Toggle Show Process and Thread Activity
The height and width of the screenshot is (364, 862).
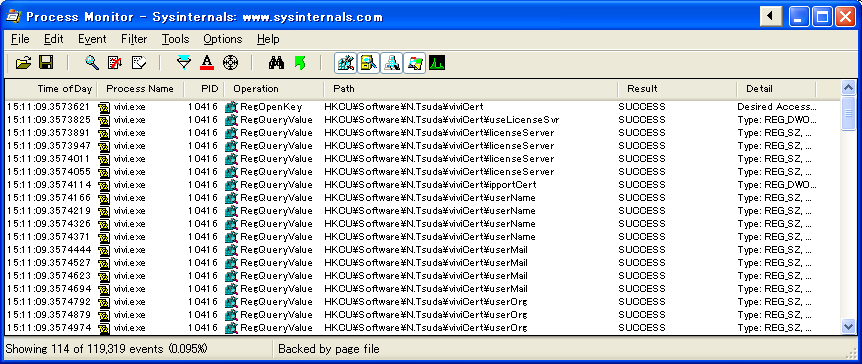click(x=415, y=63)
